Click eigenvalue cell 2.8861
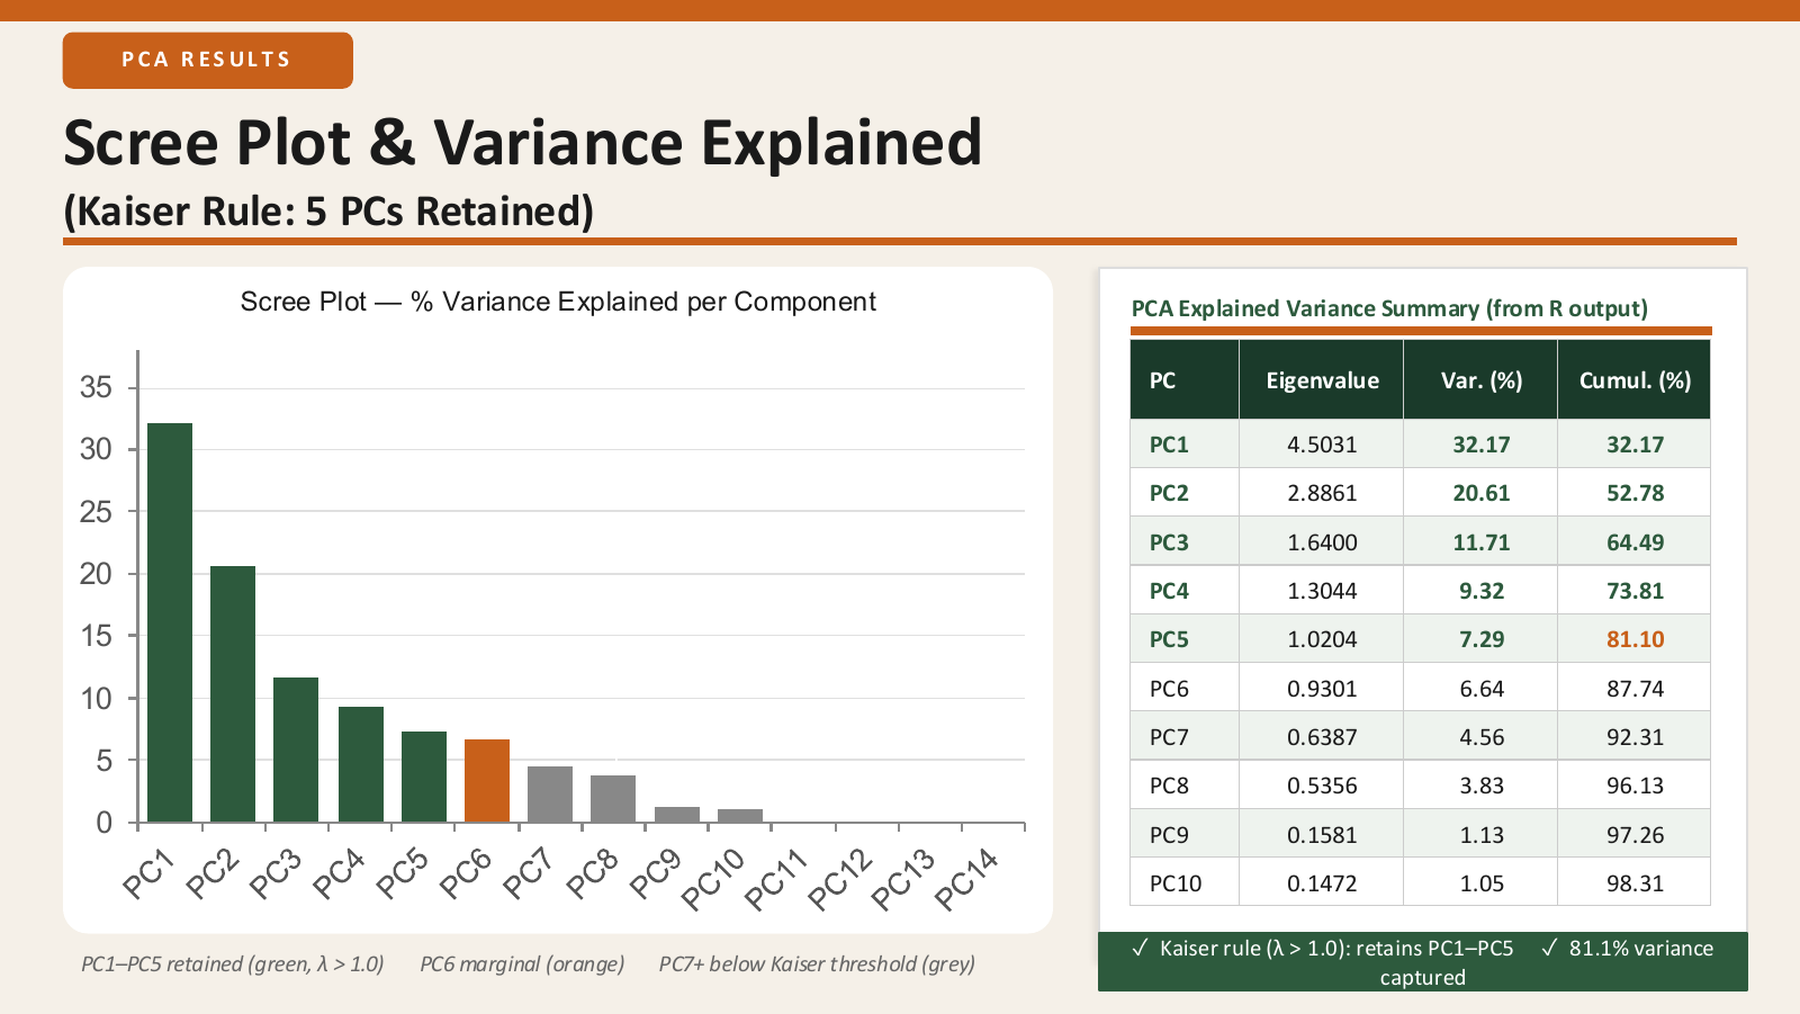Image resolution: width=1800 pixels, height=1014 pixels. coord(1322,493)
